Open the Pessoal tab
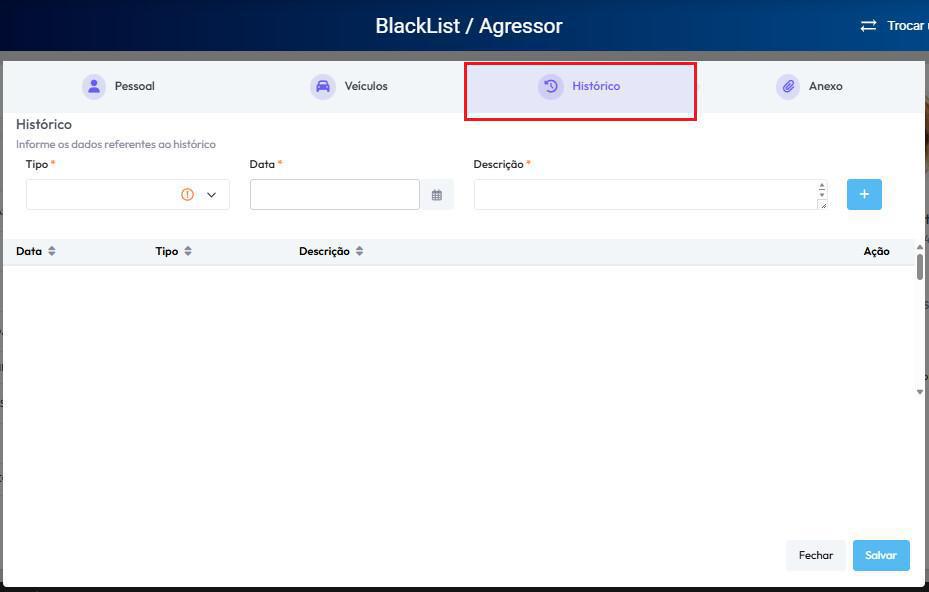The height and width of the screenshot is (592, 929). click(118, 87)
